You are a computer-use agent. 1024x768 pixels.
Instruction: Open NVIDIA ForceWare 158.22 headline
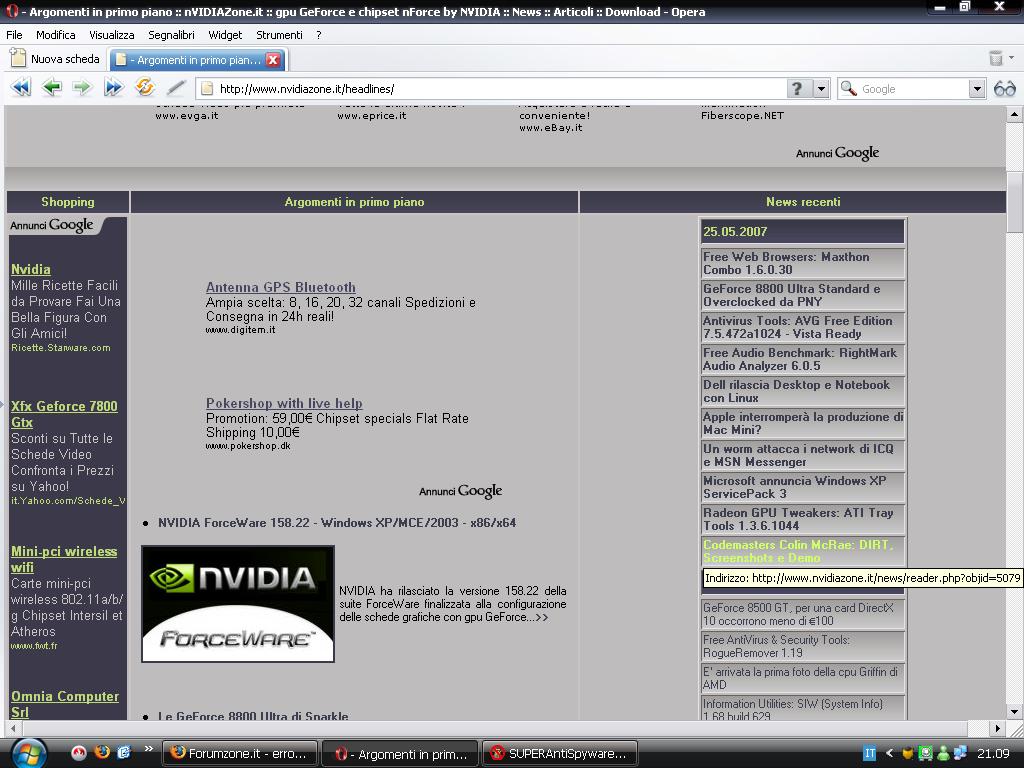[x=337, y=522]
